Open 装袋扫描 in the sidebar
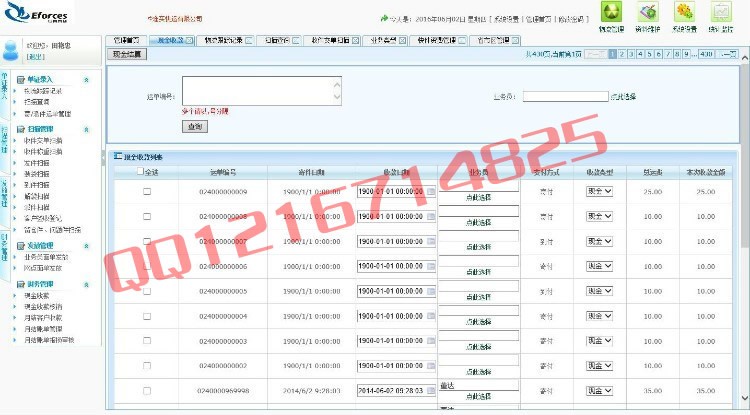 37,174
